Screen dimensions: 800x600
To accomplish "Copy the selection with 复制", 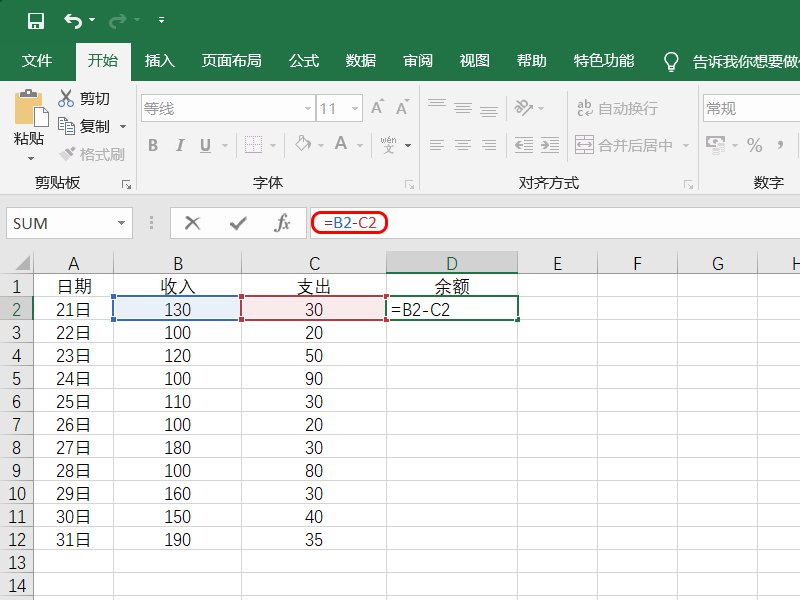I will point(94,126).
